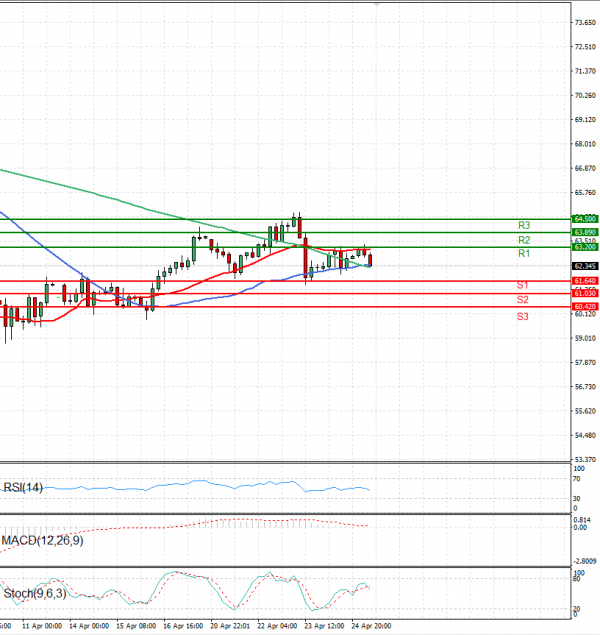Click the R1 resistance label
The width and height of the screenshot is (600, 635).
pyautogui.click(x=523, y=255)
